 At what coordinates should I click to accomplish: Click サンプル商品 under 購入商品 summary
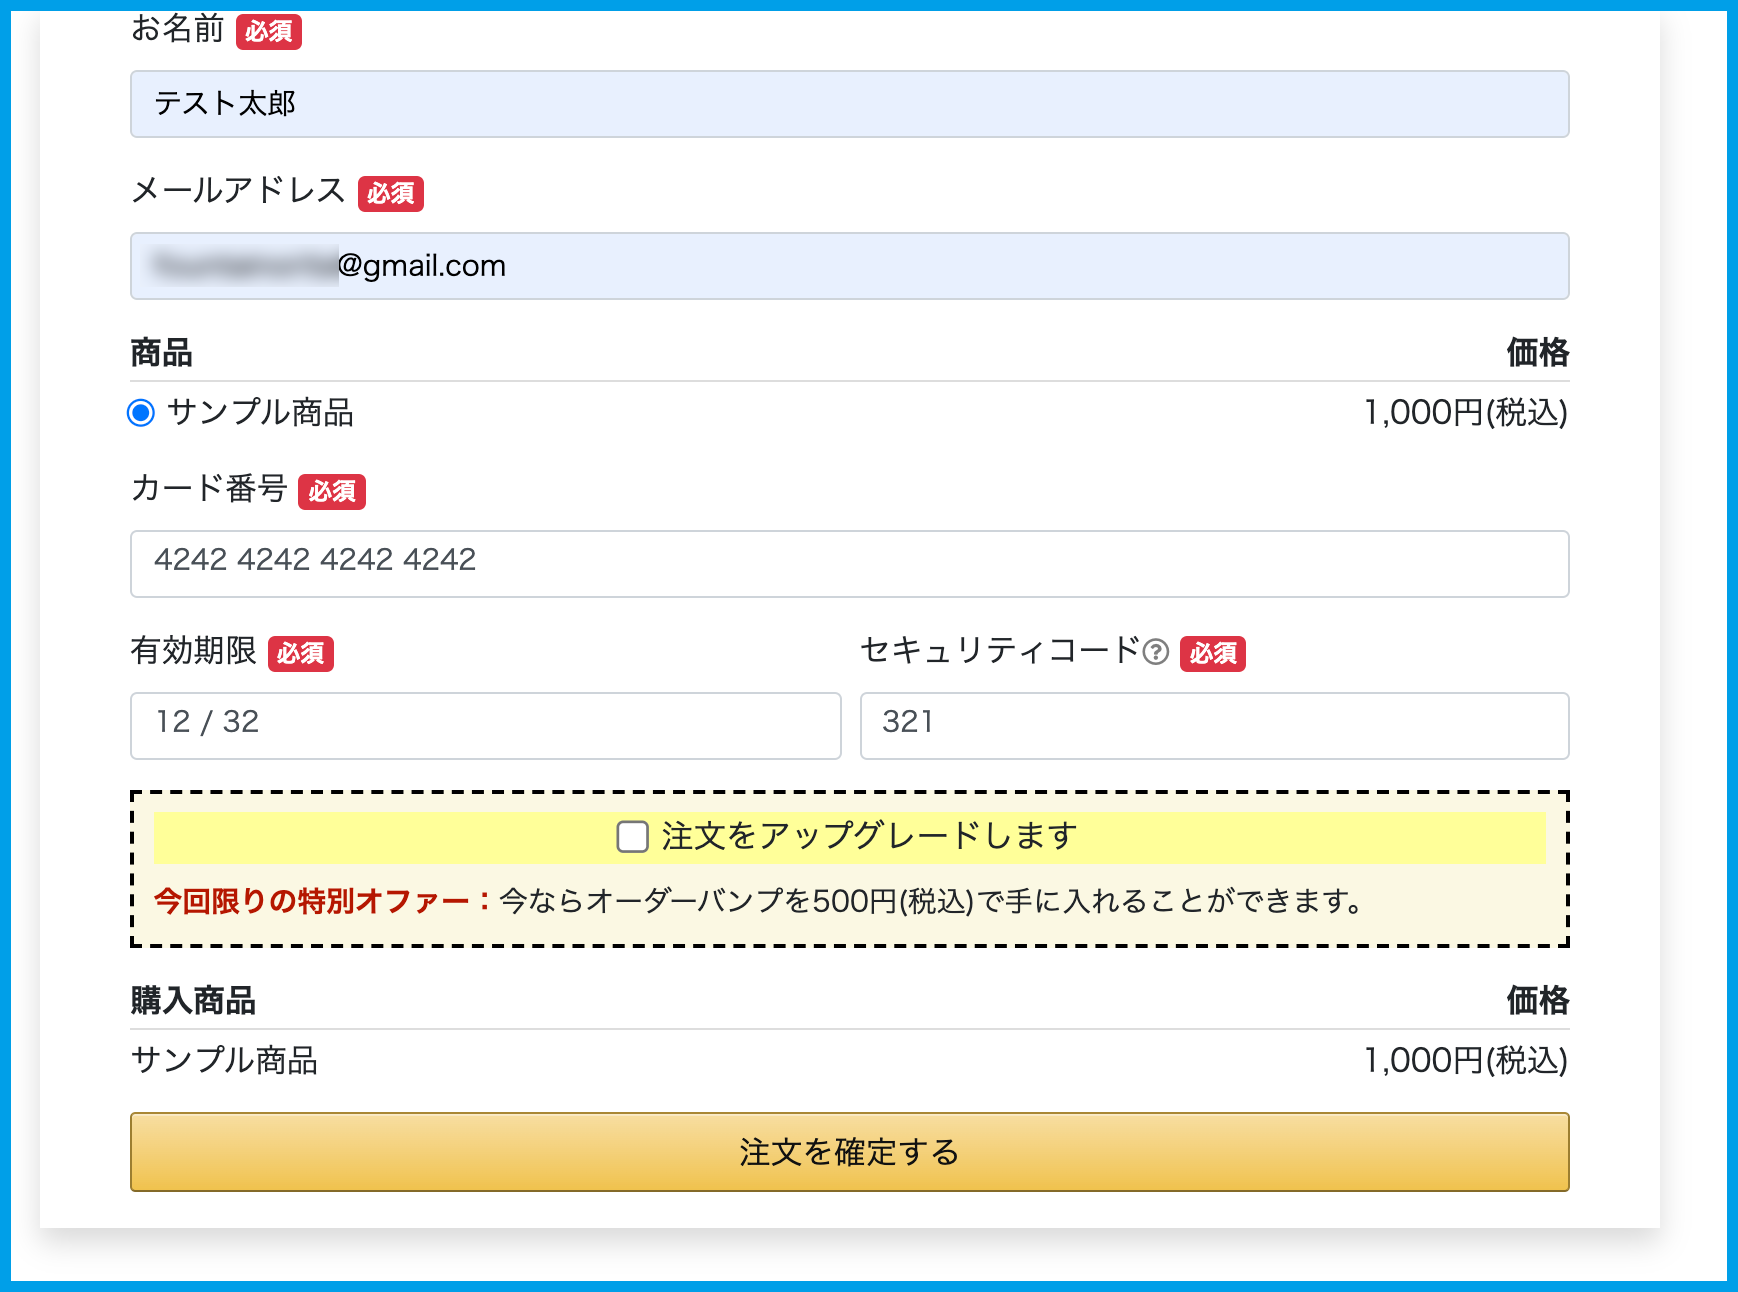point(224,1060)
